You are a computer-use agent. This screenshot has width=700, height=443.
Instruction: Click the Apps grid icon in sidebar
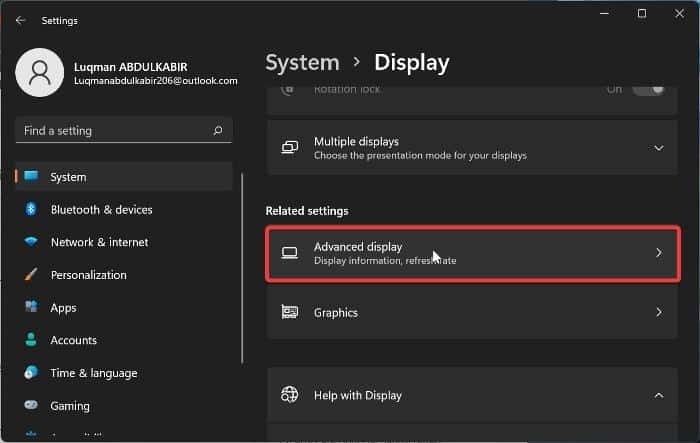pyautogui.click(x=31, y=307)
